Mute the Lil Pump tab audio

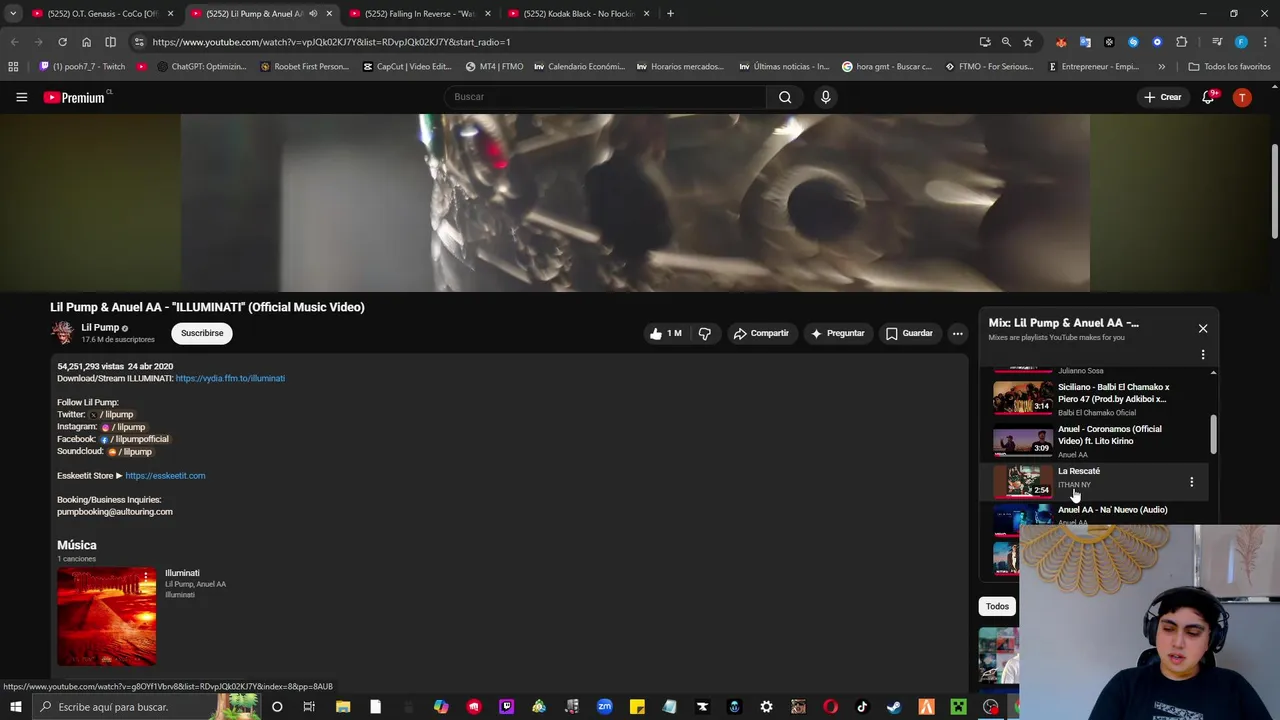pyautogui.click(x=313, y=14)
